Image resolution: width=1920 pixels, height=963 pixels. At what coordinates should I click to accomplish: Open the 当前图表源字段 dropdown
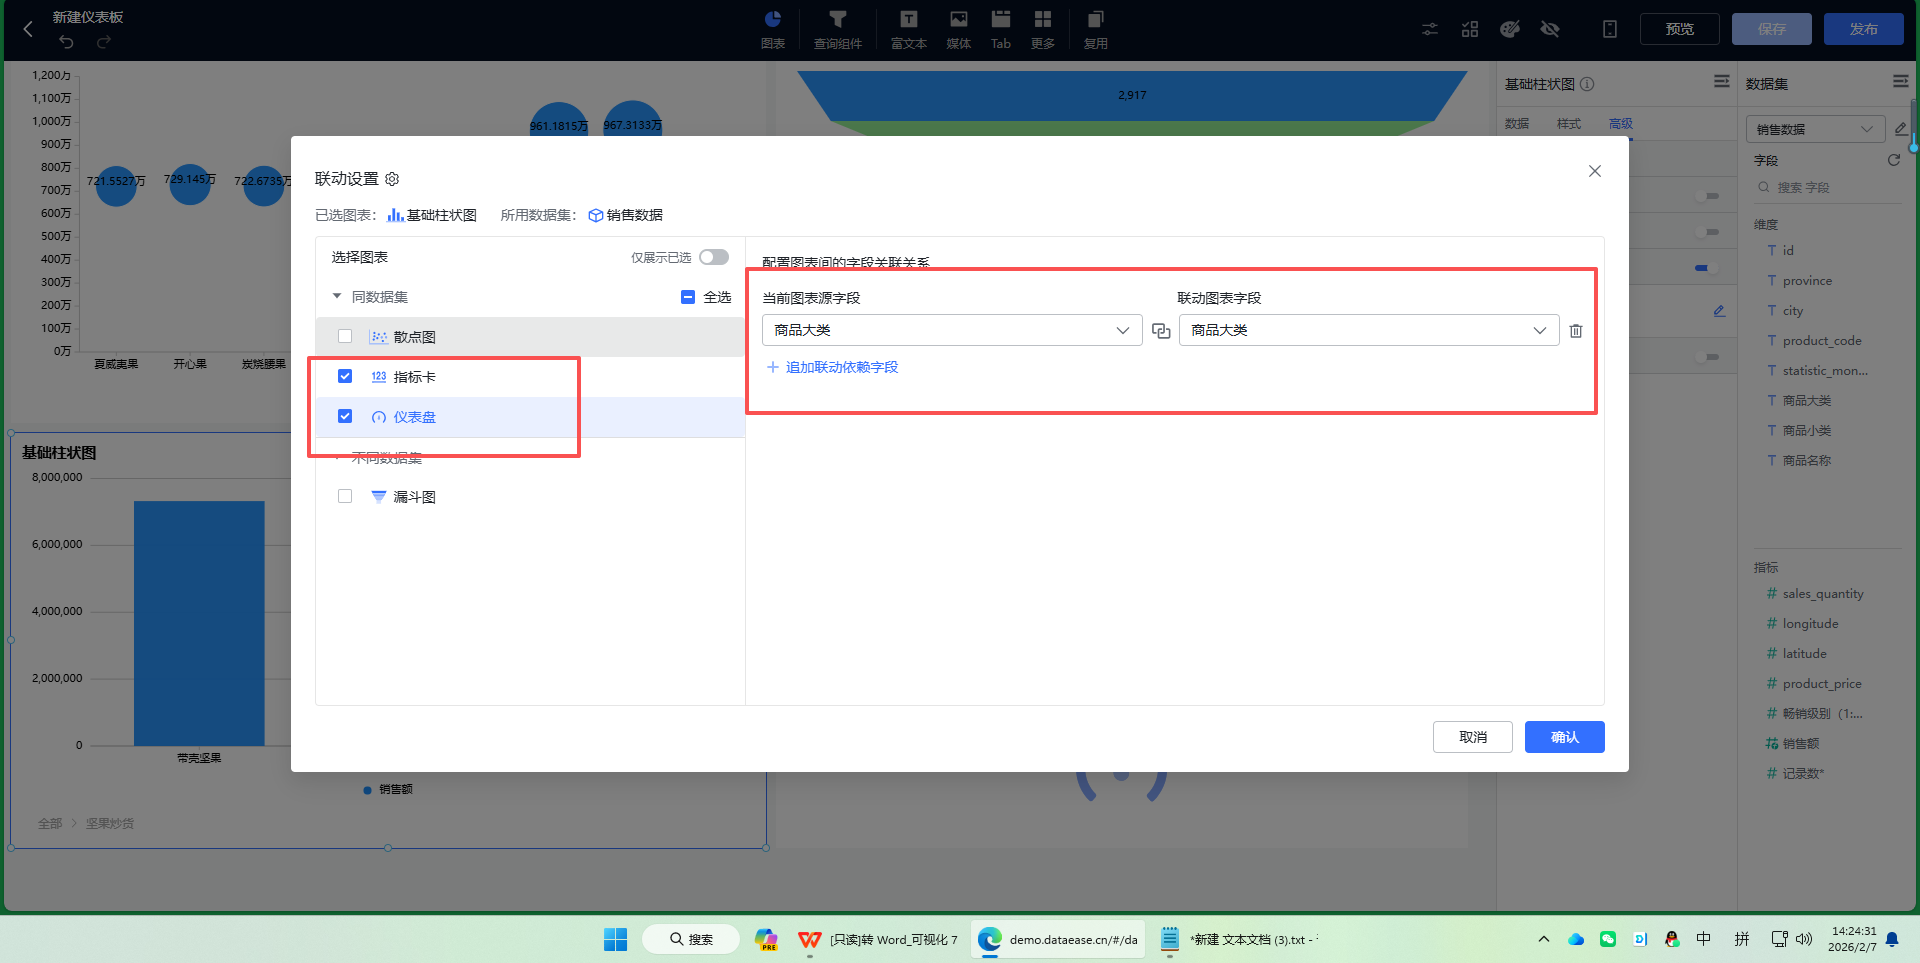point(1123,330)
